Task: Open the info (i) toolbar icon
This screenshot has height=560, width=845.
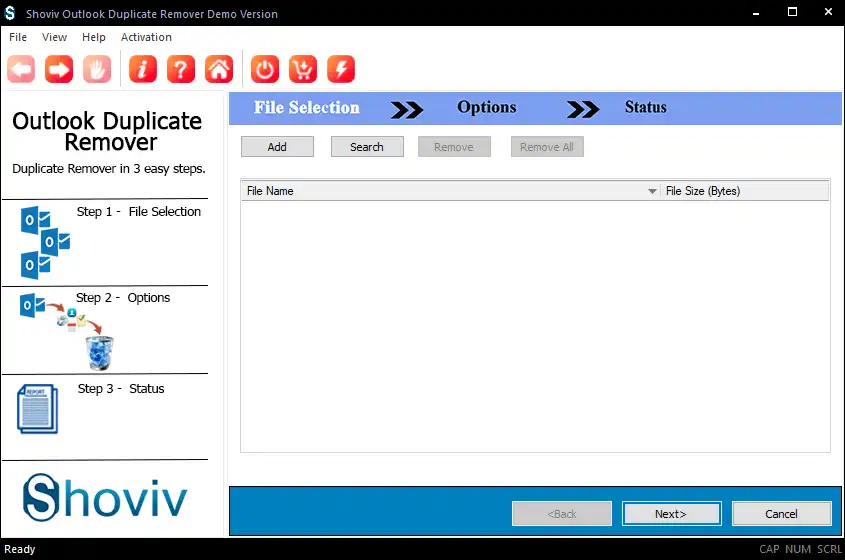Action: point(143,69)
